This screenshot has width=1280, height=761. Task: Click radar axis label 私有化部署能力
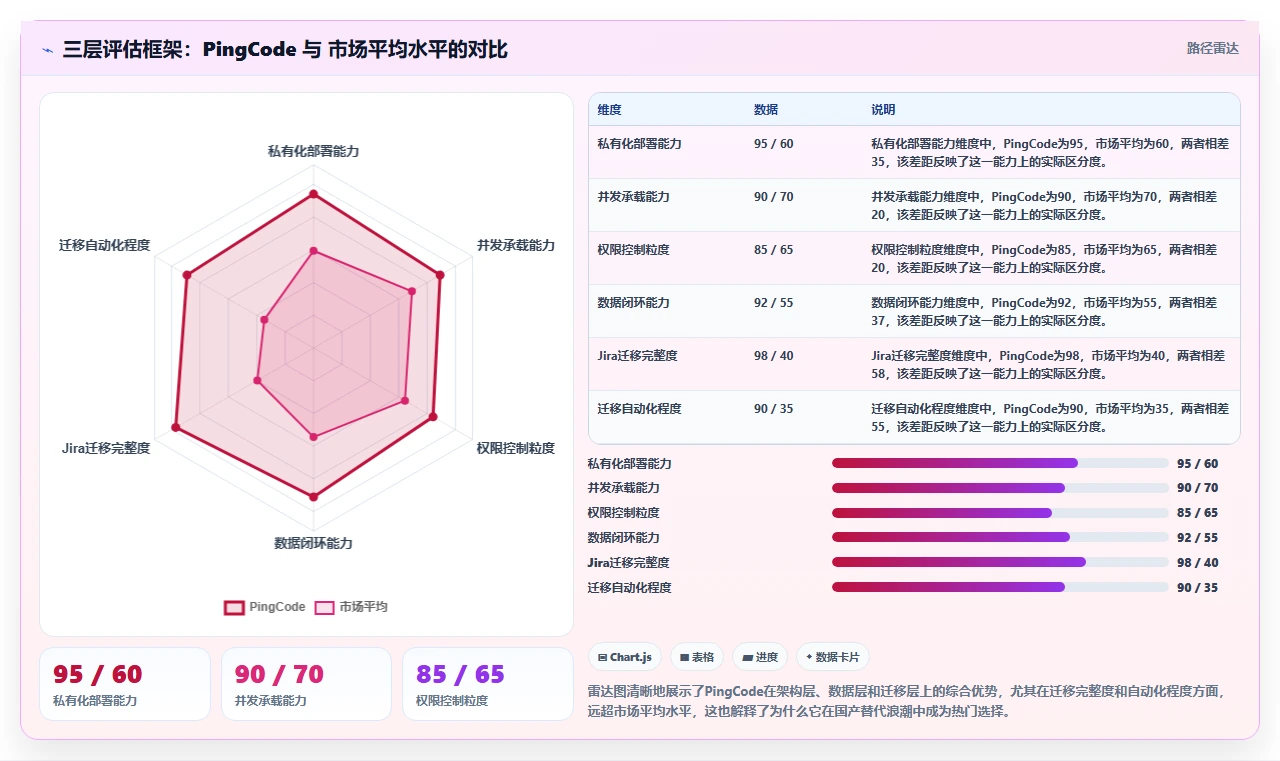(313, 152)
